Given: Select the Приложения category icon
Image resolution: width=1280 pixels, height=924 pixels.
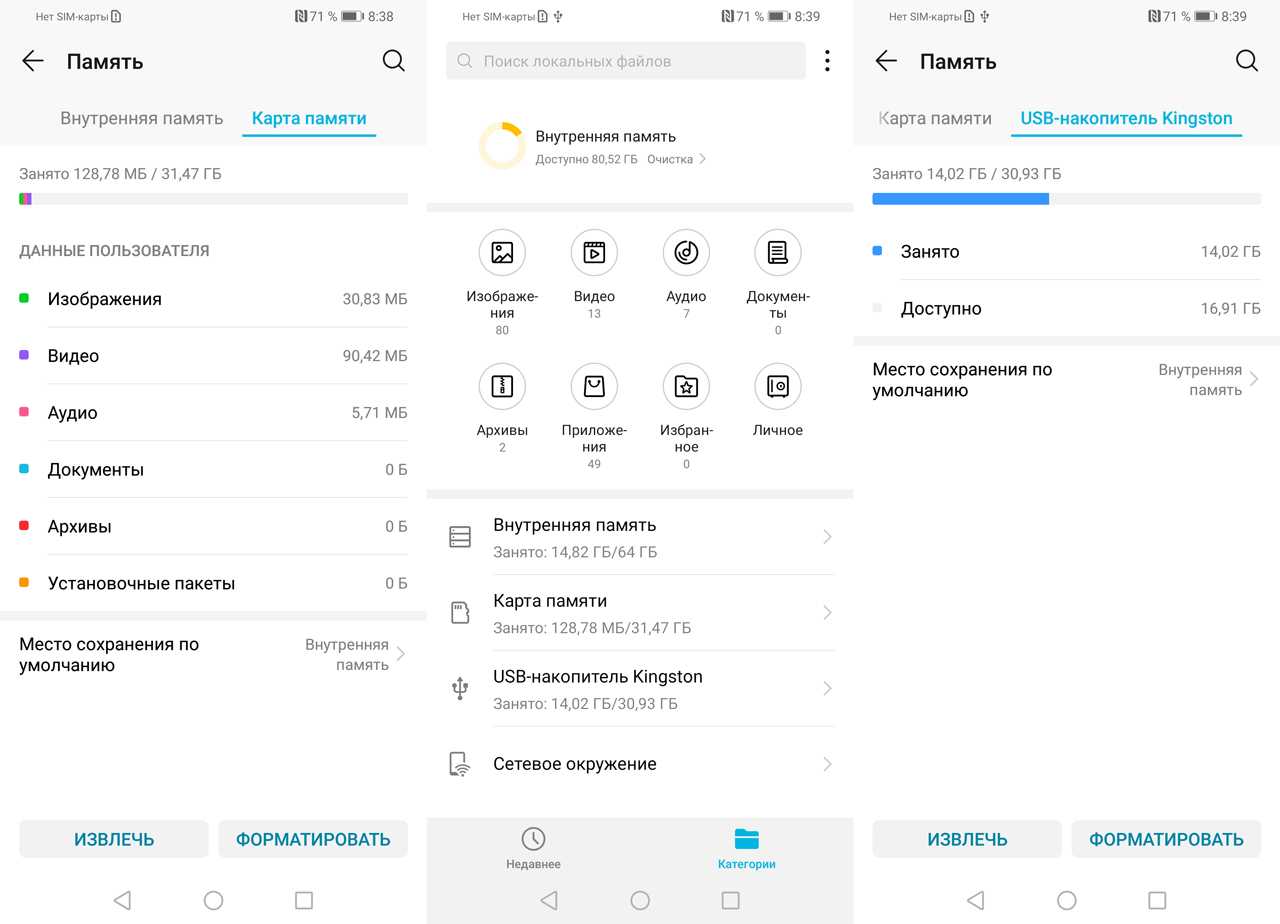Looking at the screenshot, I should pyautogui.click(x=594, y=387).
